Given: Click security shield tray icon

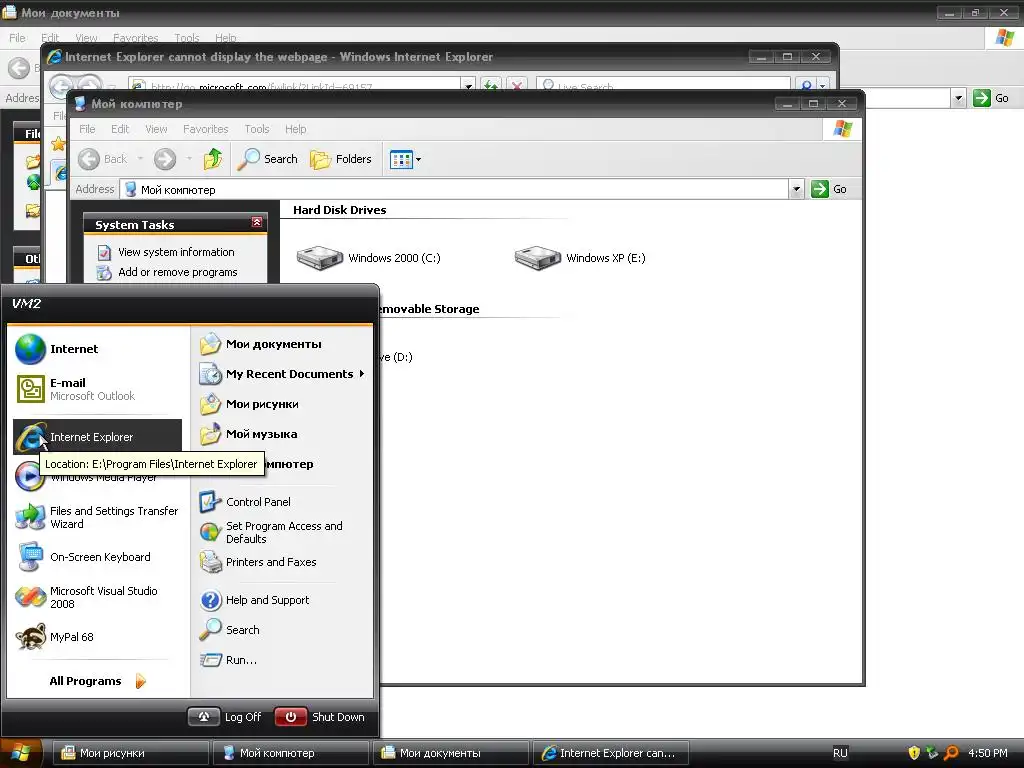Looking at the screenshot, I should 914,753.
